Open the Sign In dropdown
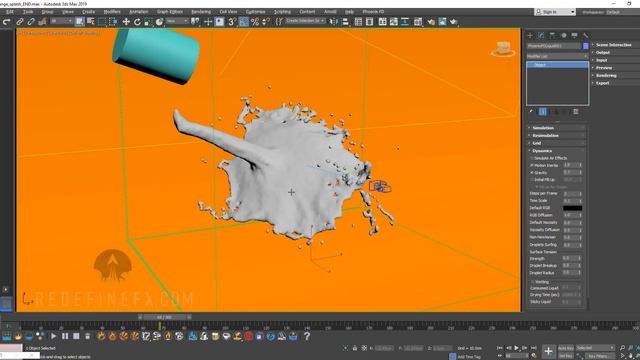640x360 pixels. [x=555, y=12]
